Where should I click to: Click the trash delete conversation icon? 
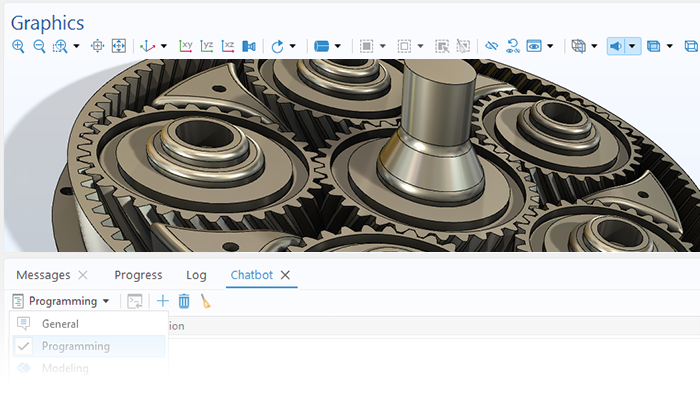pos(184,301)
